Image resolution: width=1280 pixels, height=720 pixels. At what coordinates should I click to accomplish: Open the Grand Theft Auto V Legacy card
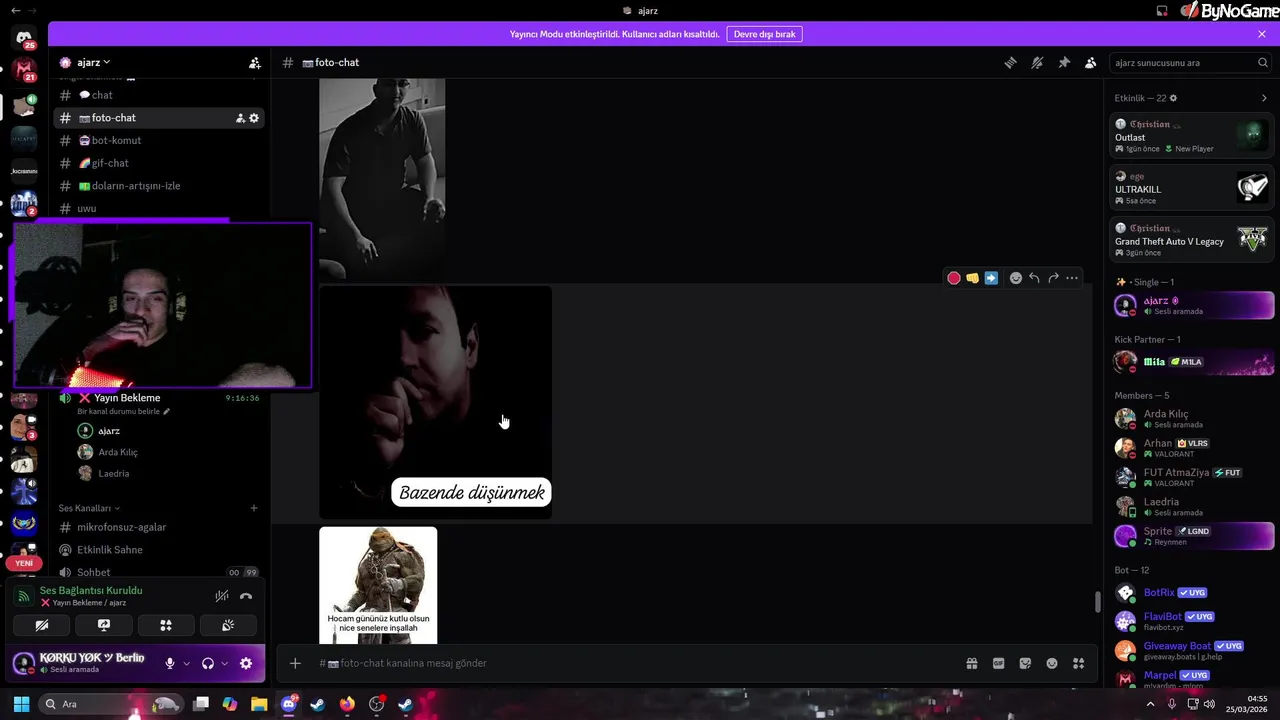point(1192,239)
